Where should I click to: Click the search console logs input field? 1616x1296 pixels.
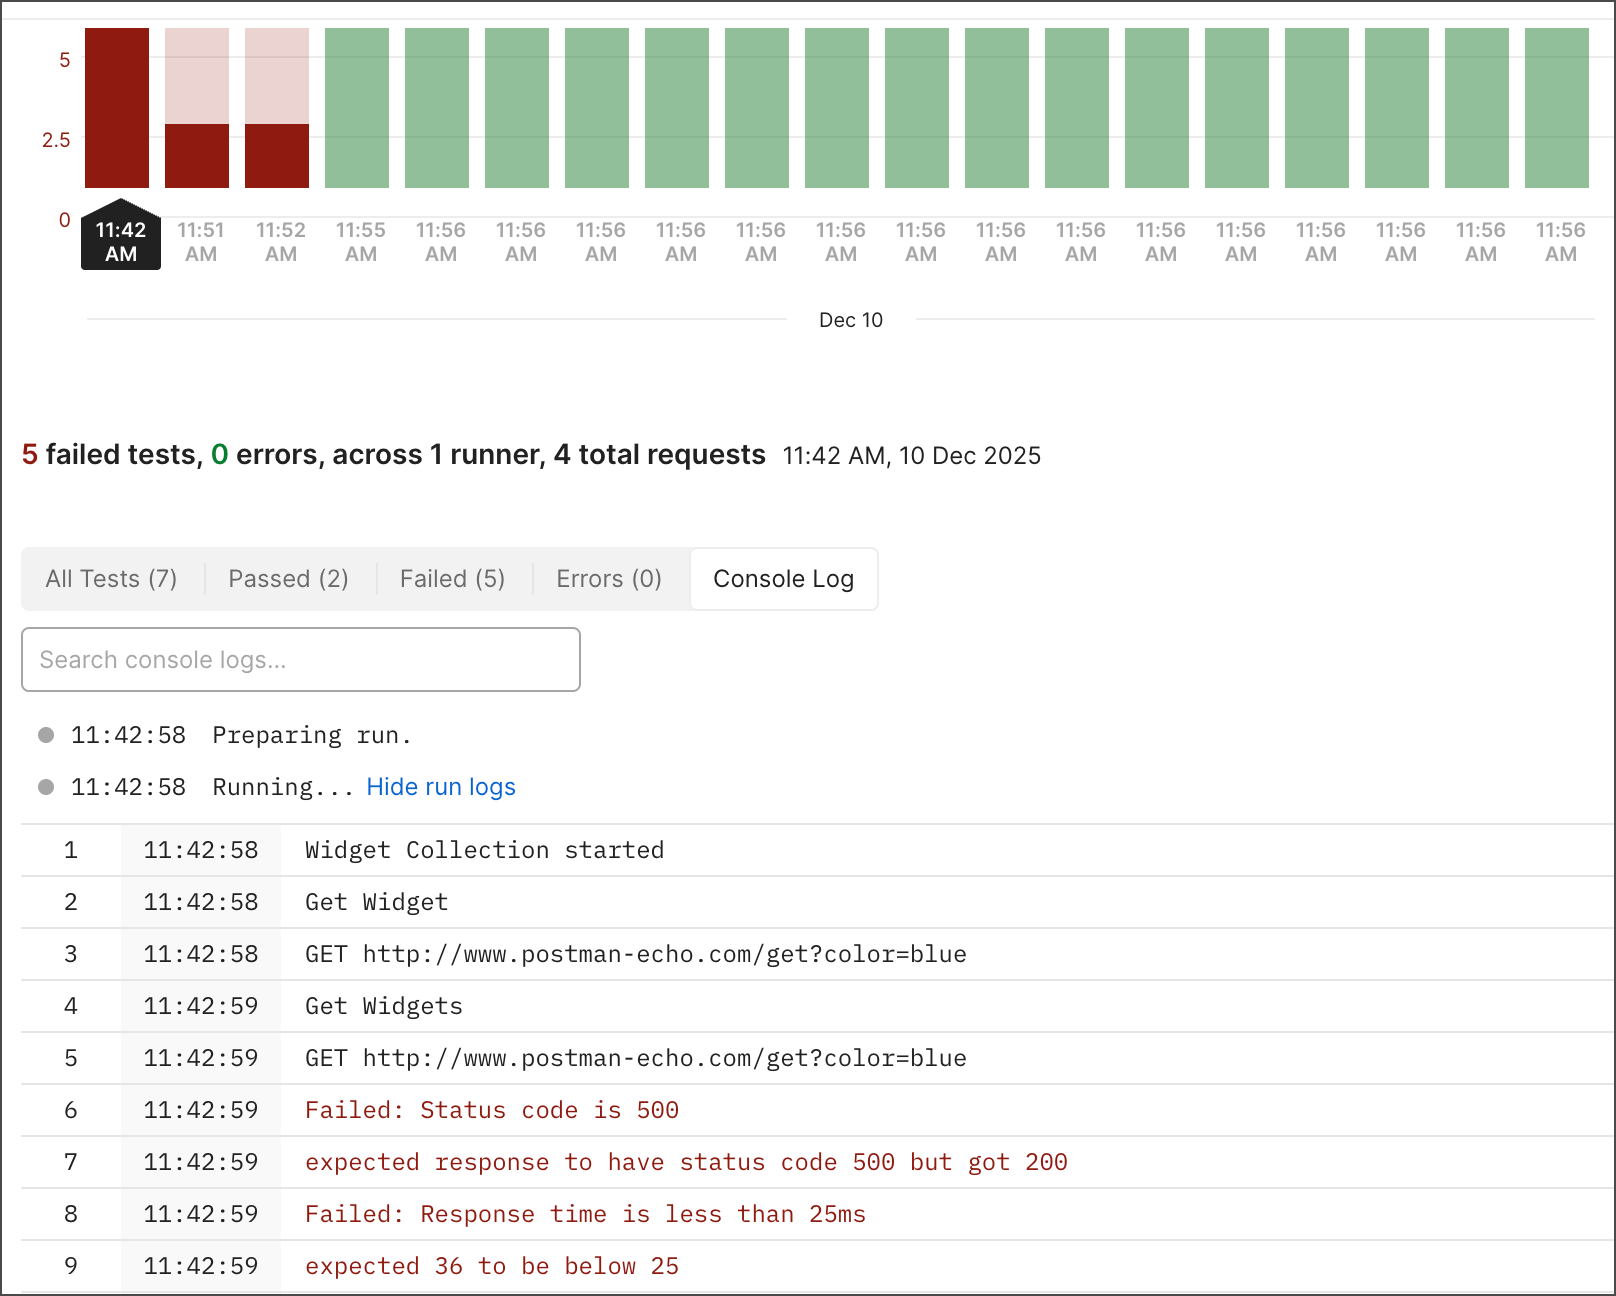coord(300,659)
